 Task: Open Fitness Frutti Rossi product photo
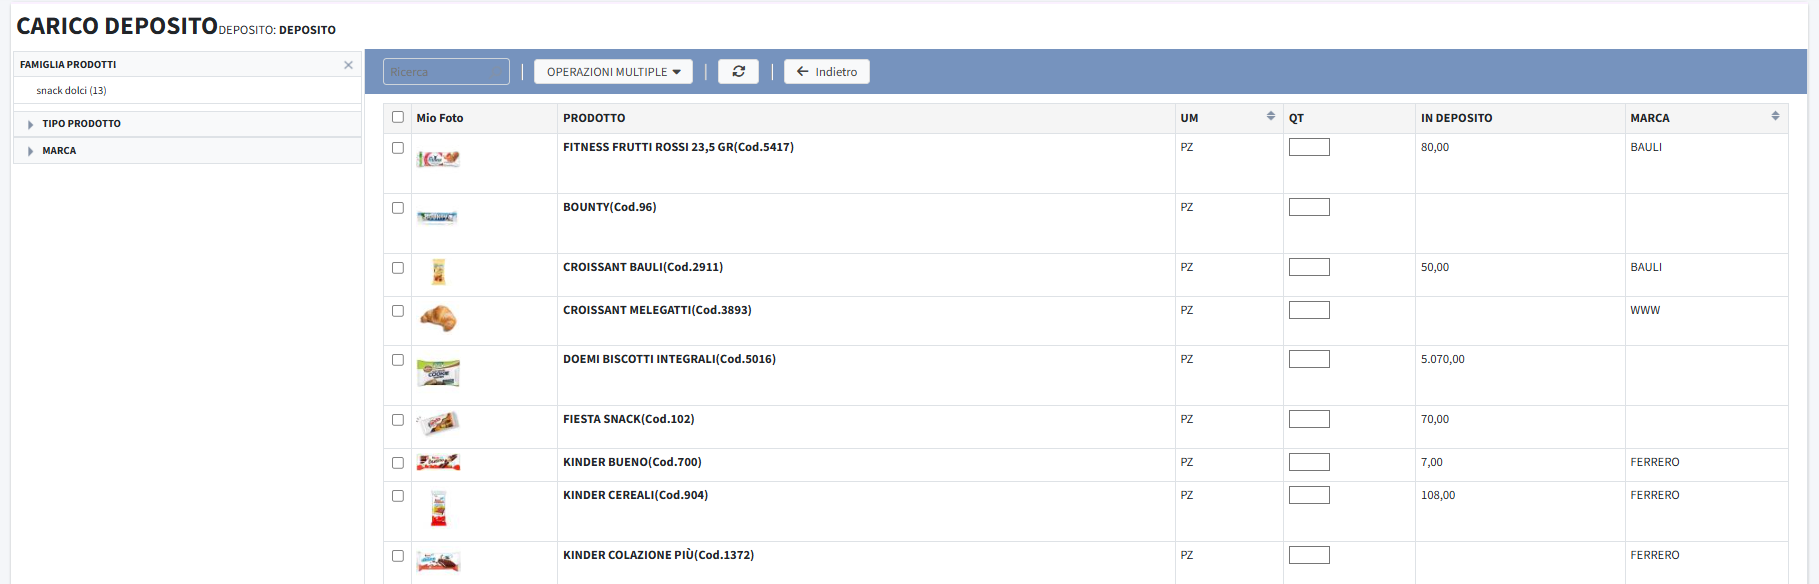[438, 159]
